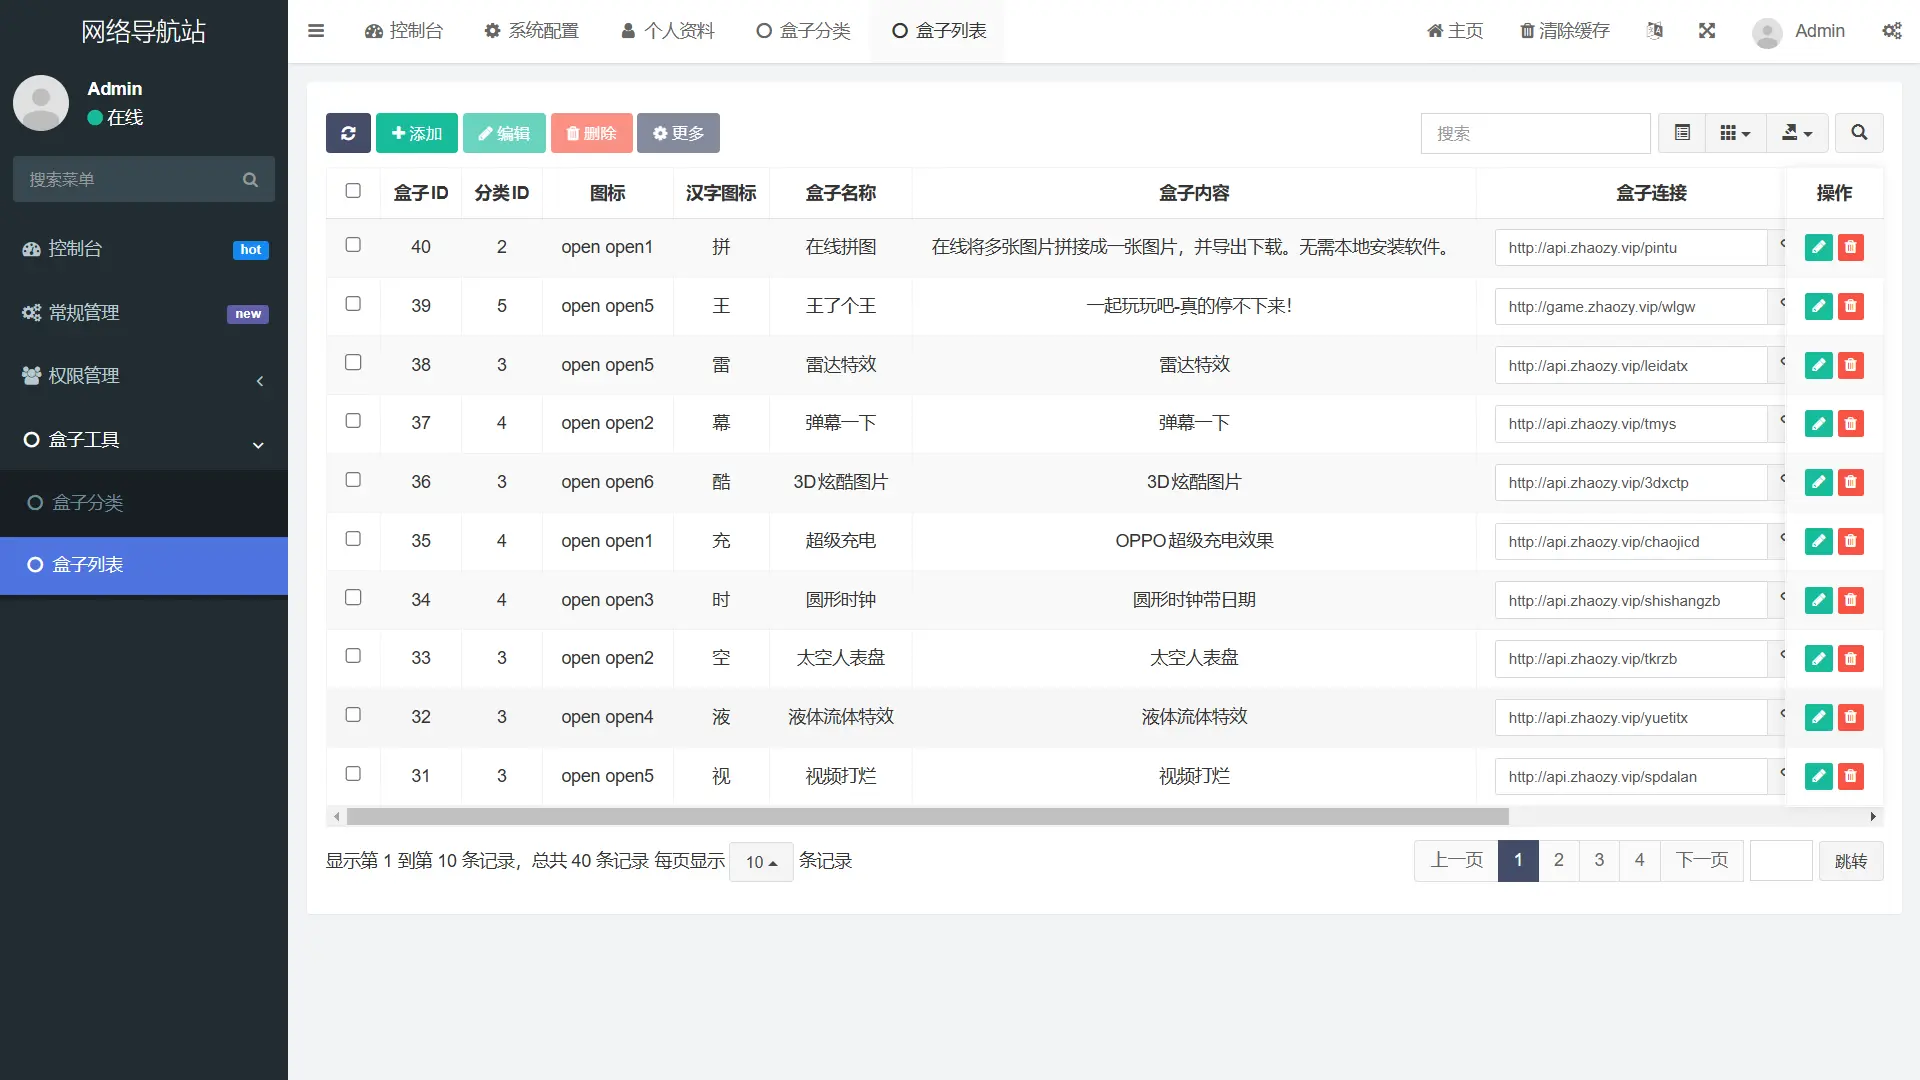Open the 系统配置 menu

click(x=531, y=31)
